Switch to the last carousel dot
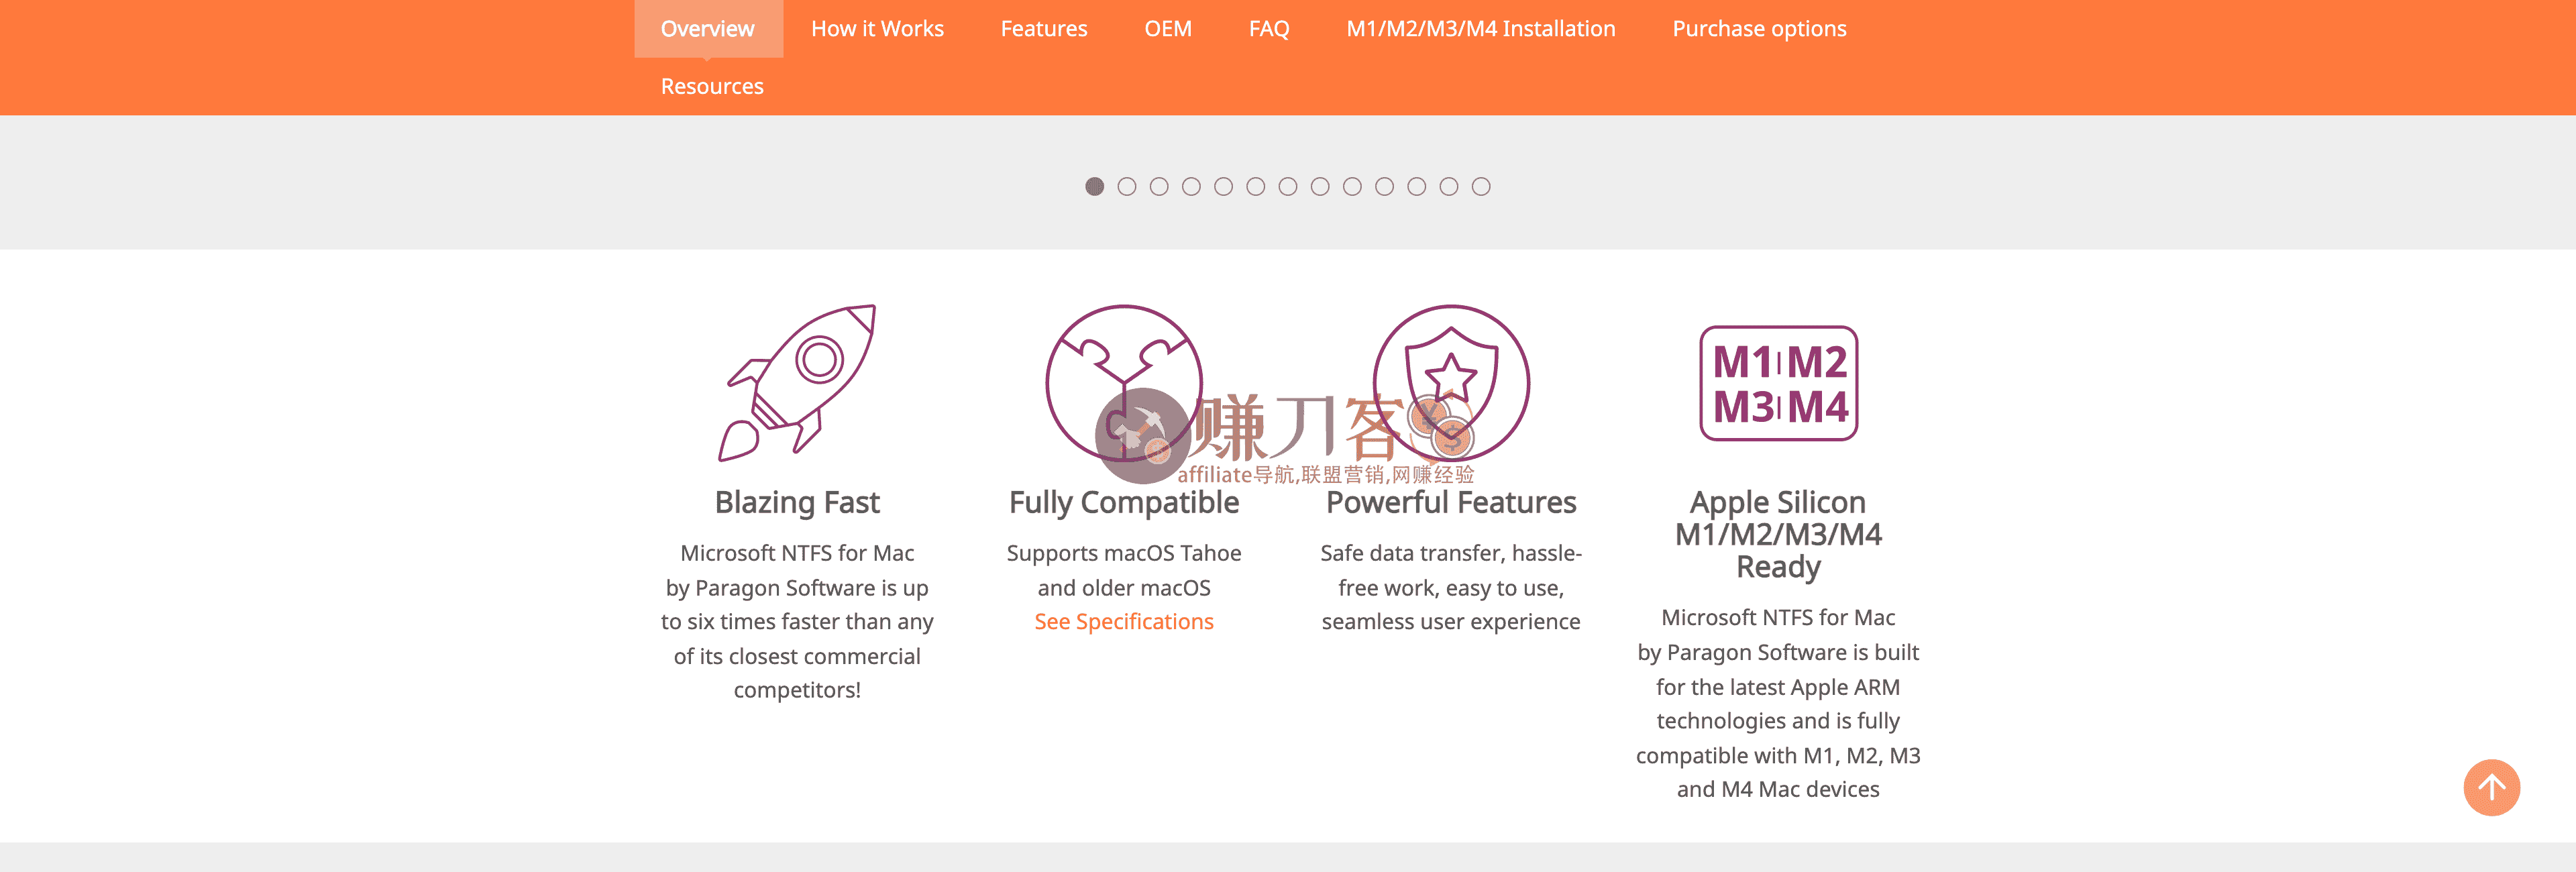This screenshot has width=2576, height=872. tap(1482, 186)
